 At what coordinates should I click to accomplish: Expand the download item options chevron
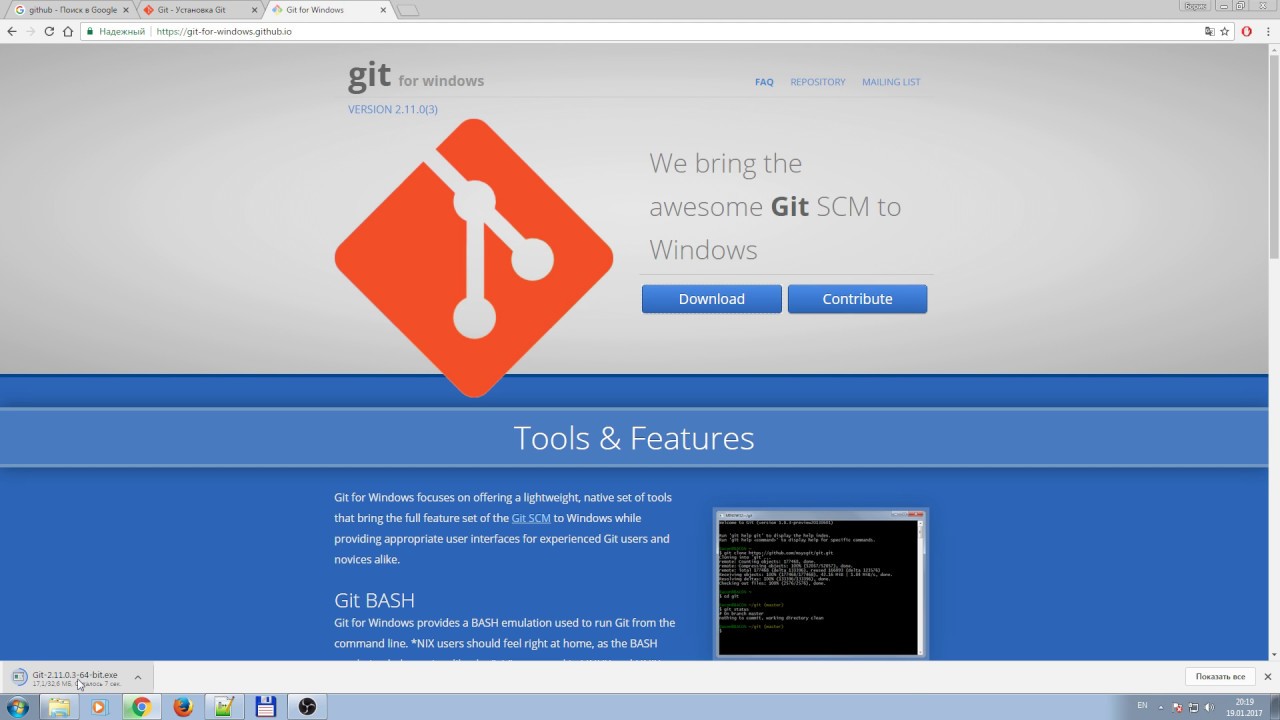138,678
